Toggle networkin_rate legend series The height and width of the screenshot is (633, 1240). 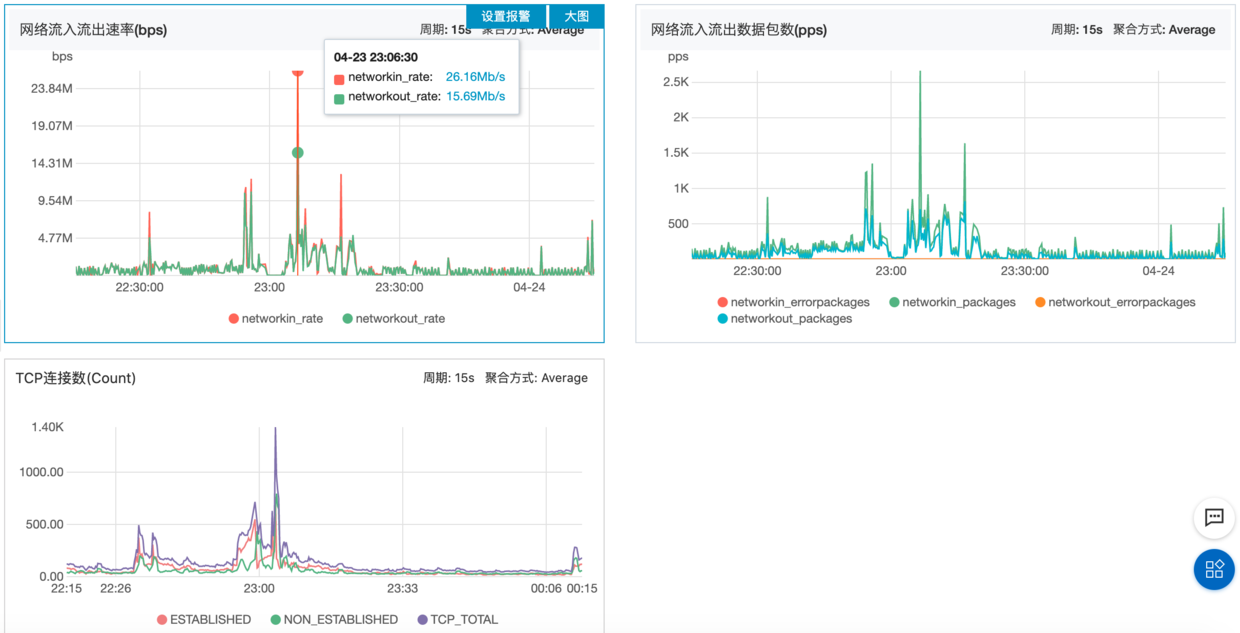pos(276,318)
